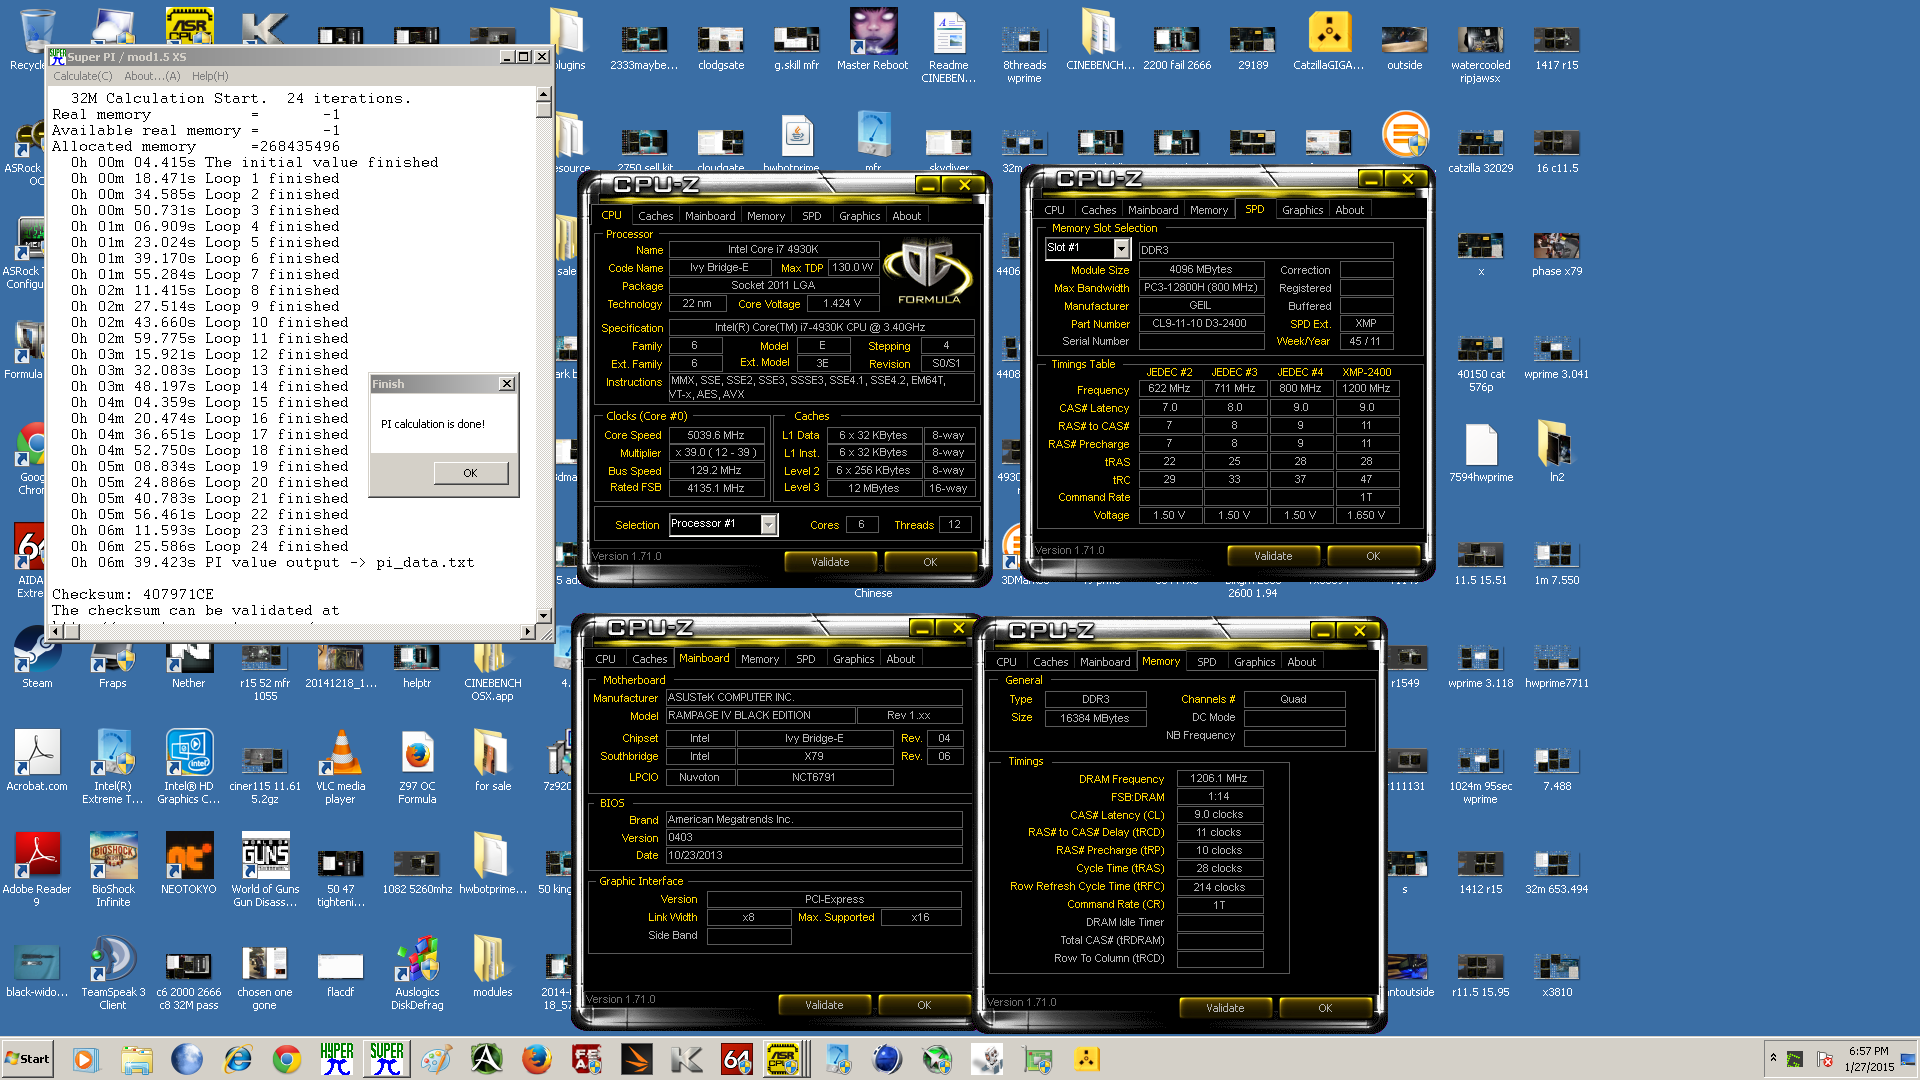
Task: Open the Help(H) menu in Super PI
Action: click(x=210, y=76)
